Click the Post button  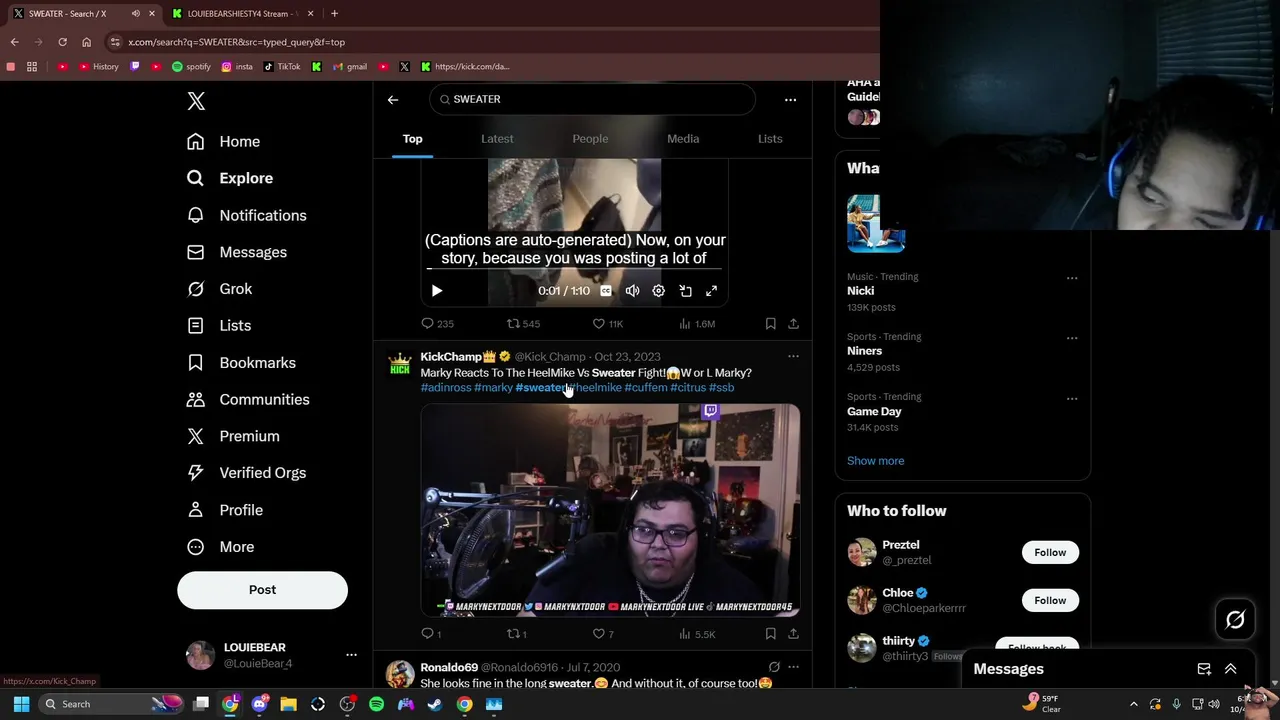pos(262,590)
